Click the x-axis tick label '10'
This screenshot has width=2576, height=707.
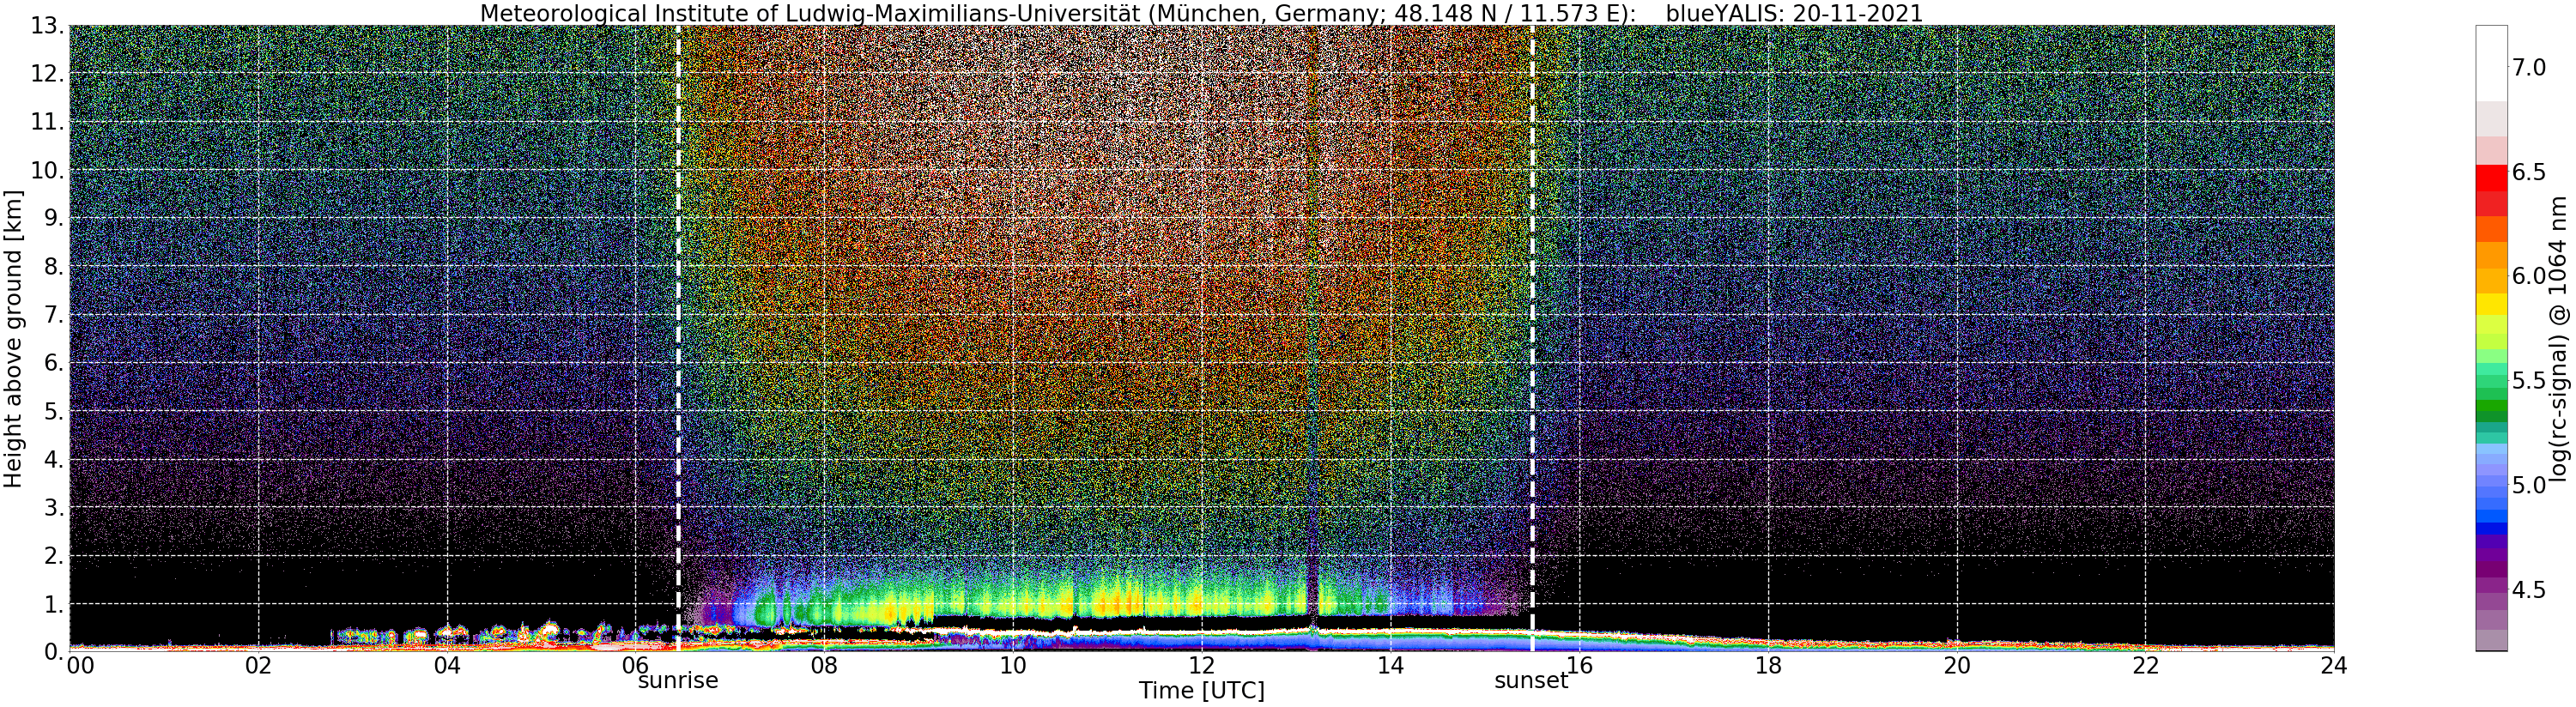1013,666
